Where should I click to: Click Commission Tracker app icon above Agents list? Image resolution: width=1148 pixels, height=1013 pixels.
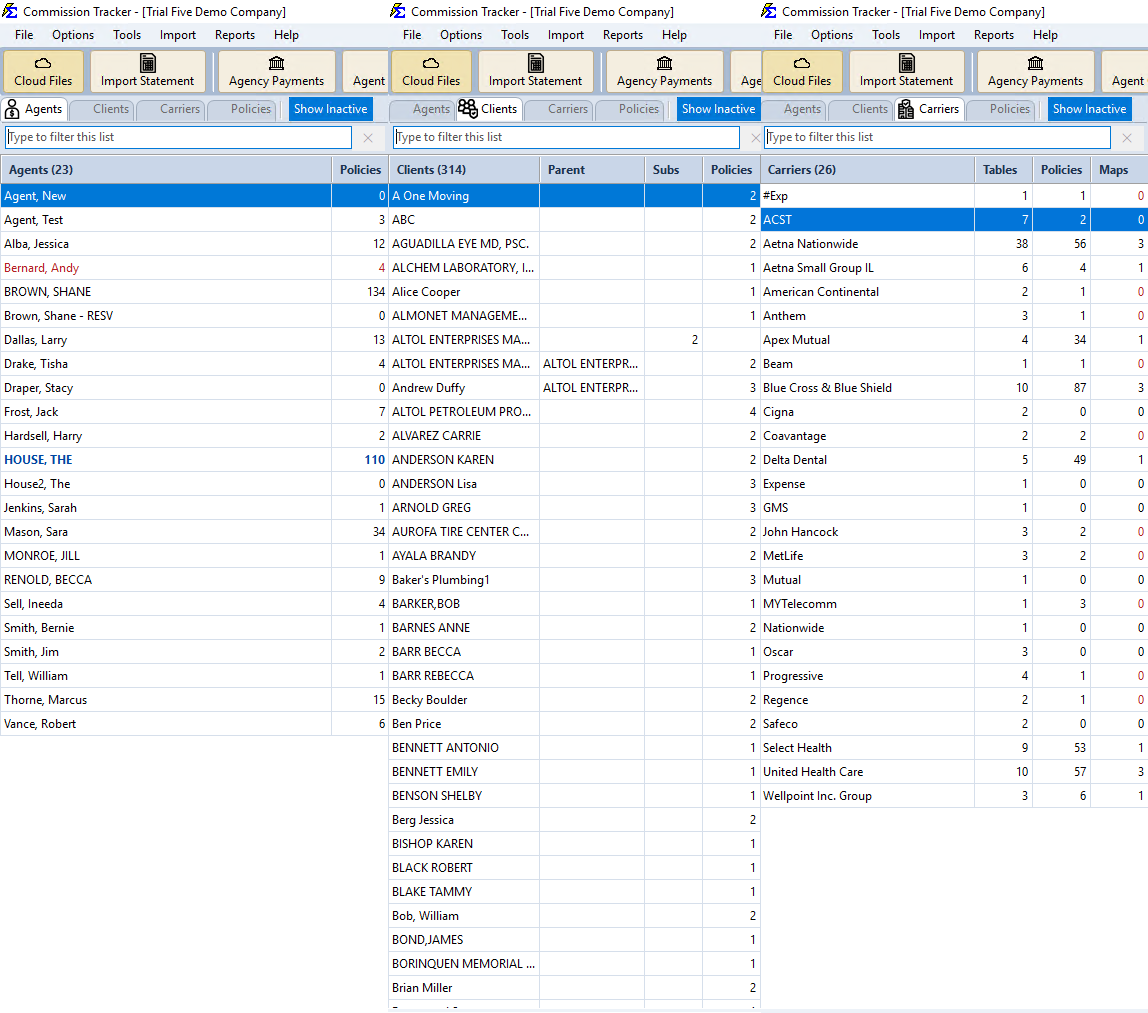(x=10, y=11)
